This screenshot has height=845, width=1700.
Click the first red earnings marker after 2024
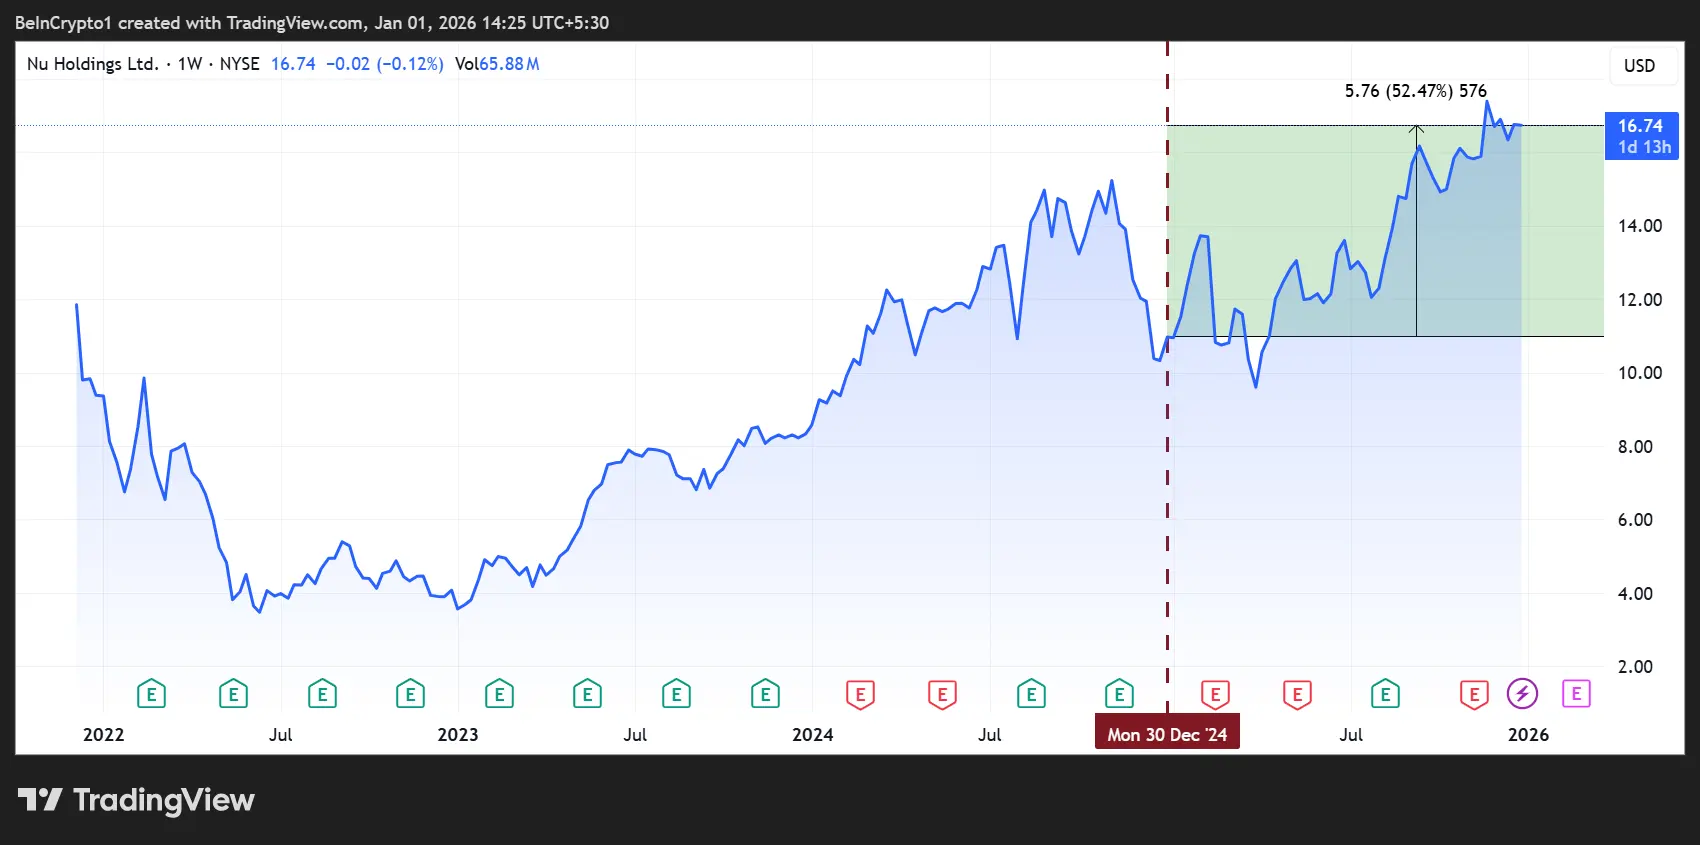point(860,694)
